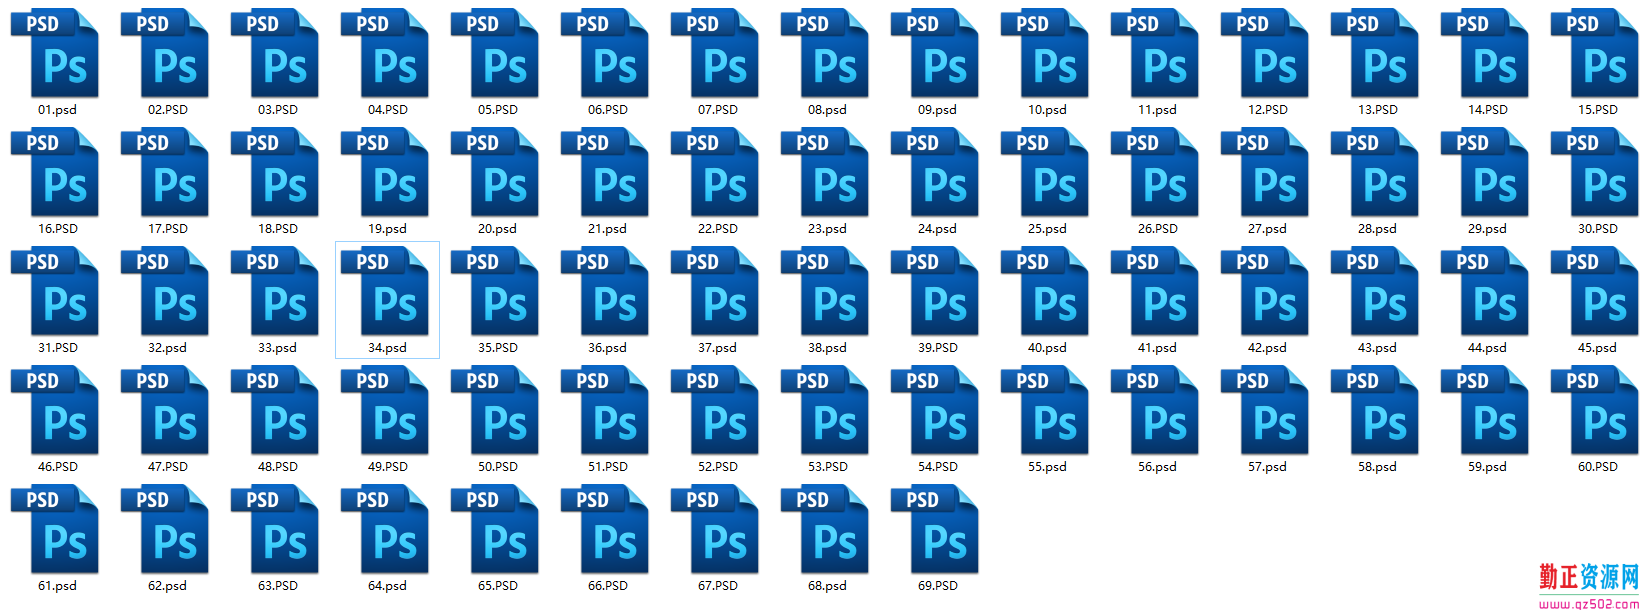Choose the 52.PSD file icon
Viewport: 1649px width, 610px height.
pyautogui.click(x=715, y=410)
